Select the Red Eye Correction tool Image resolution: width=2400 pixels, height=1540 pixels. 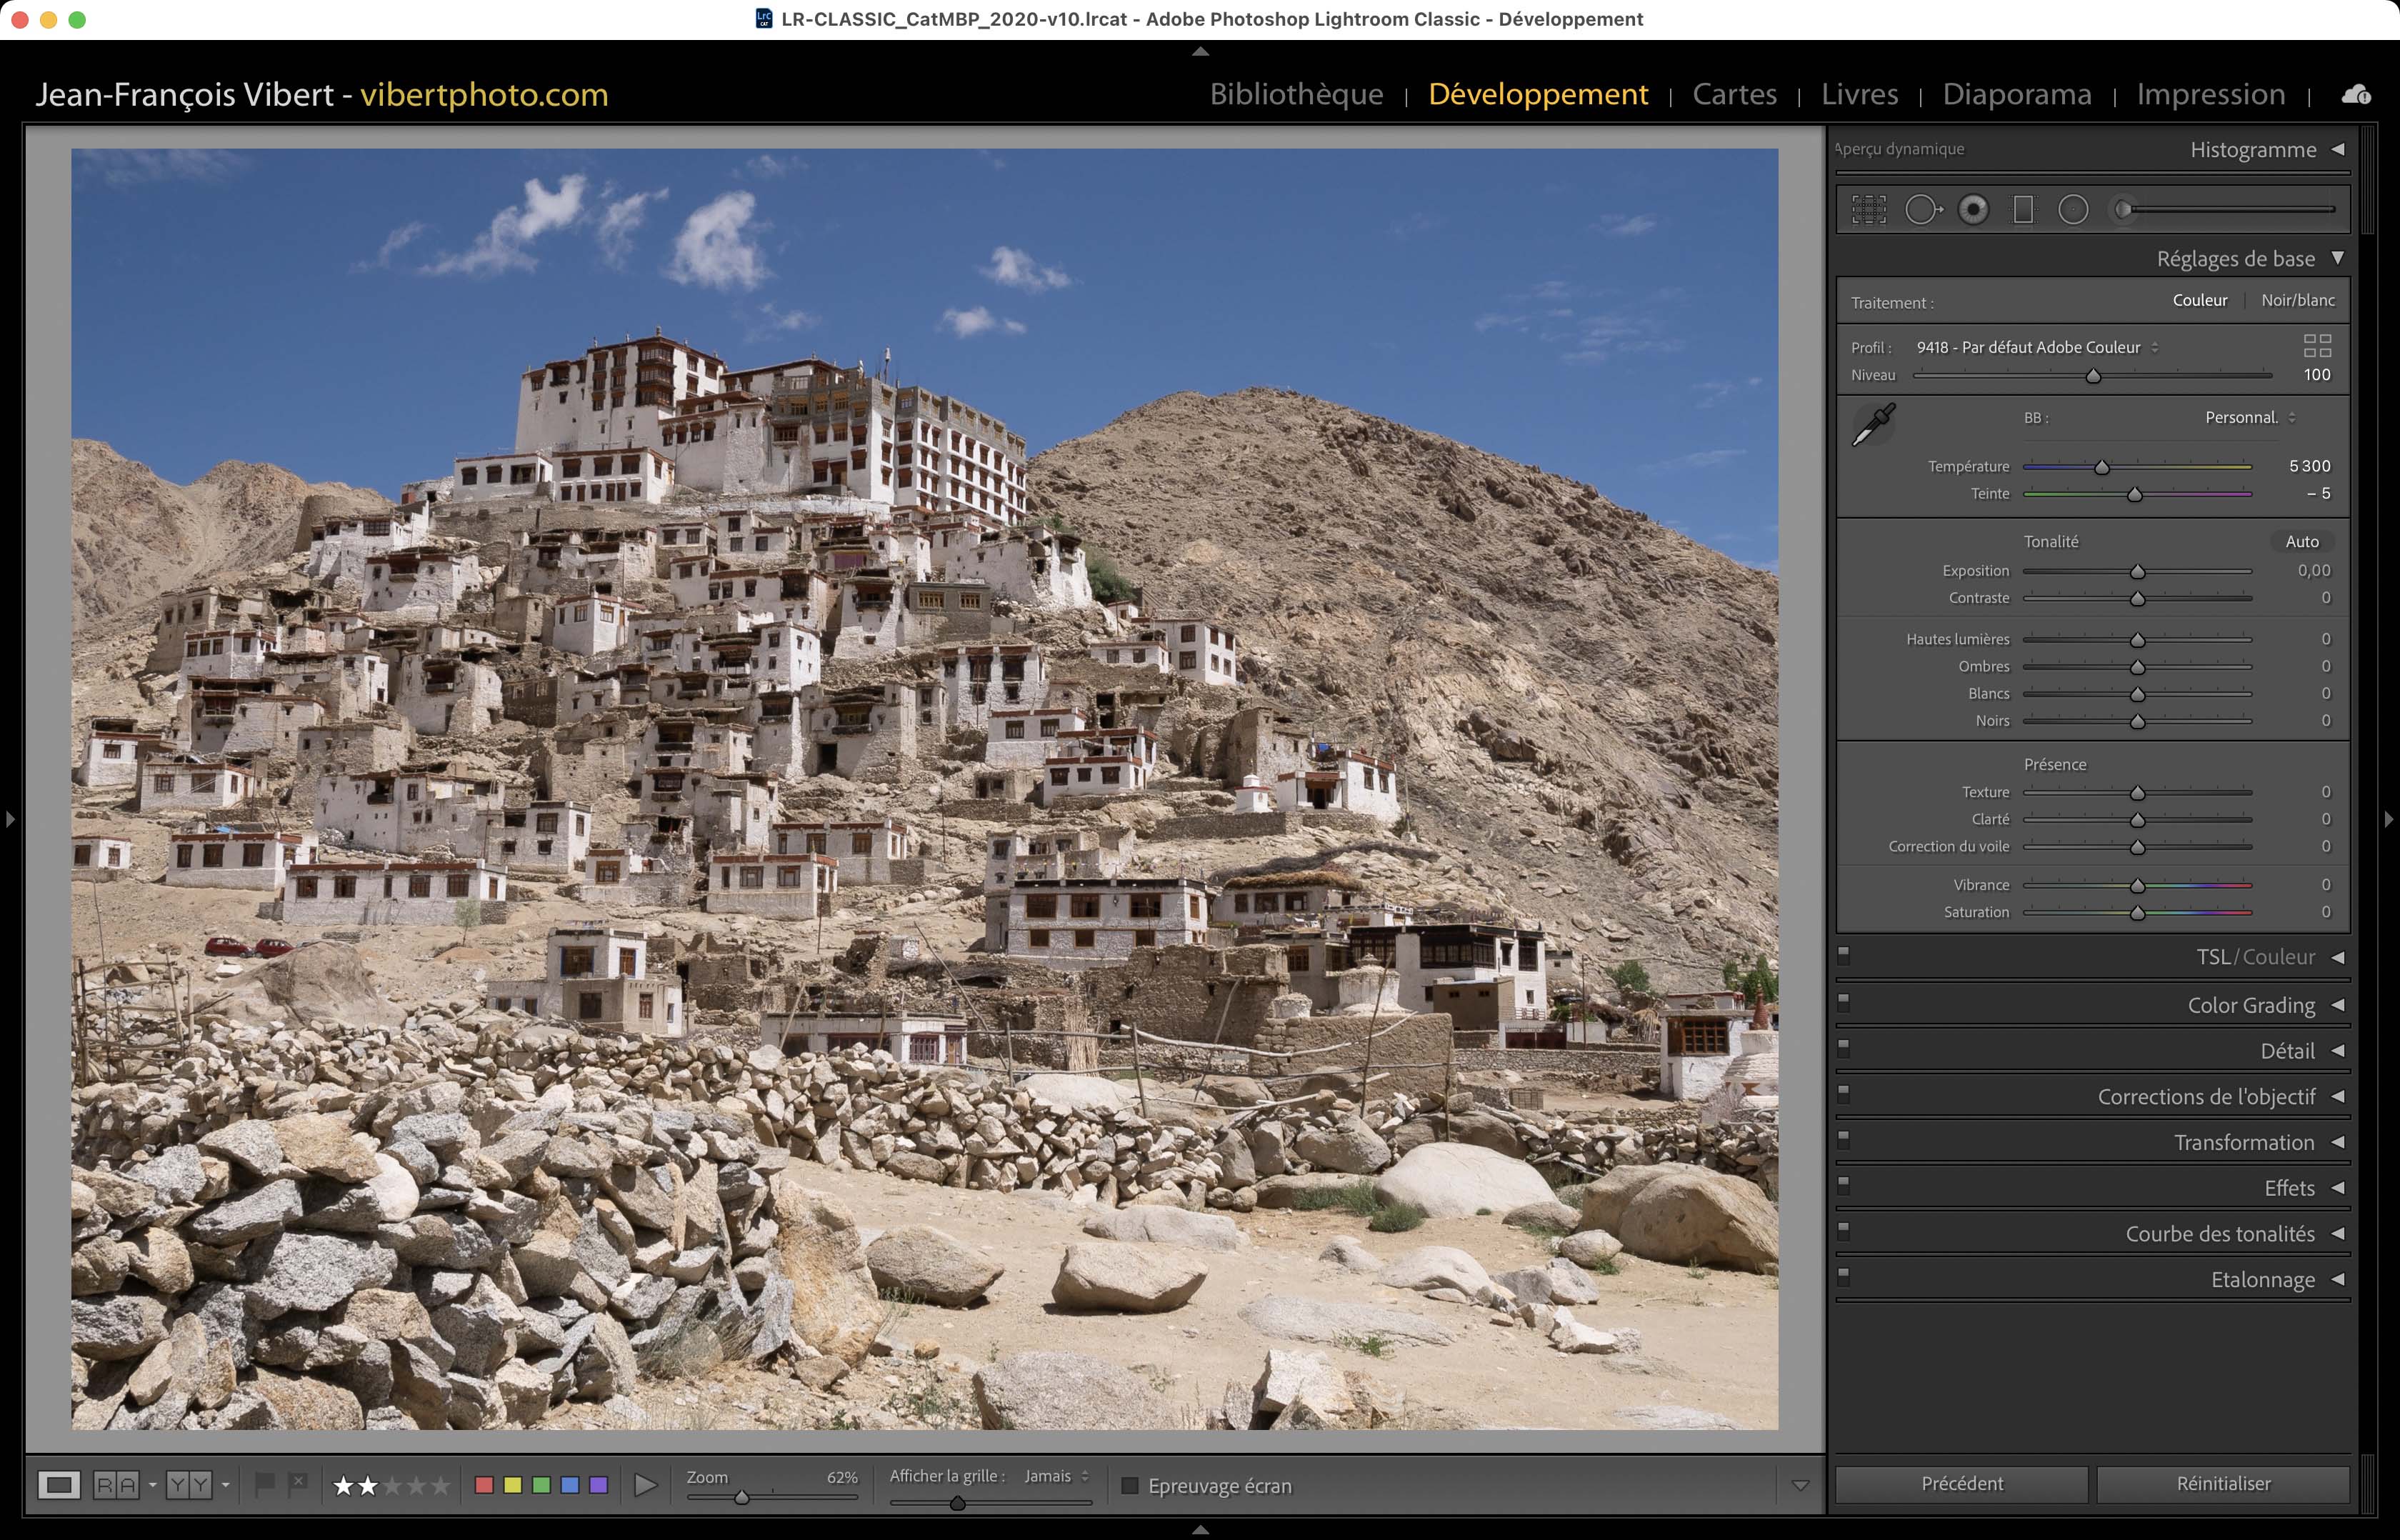click(1973, 210)
